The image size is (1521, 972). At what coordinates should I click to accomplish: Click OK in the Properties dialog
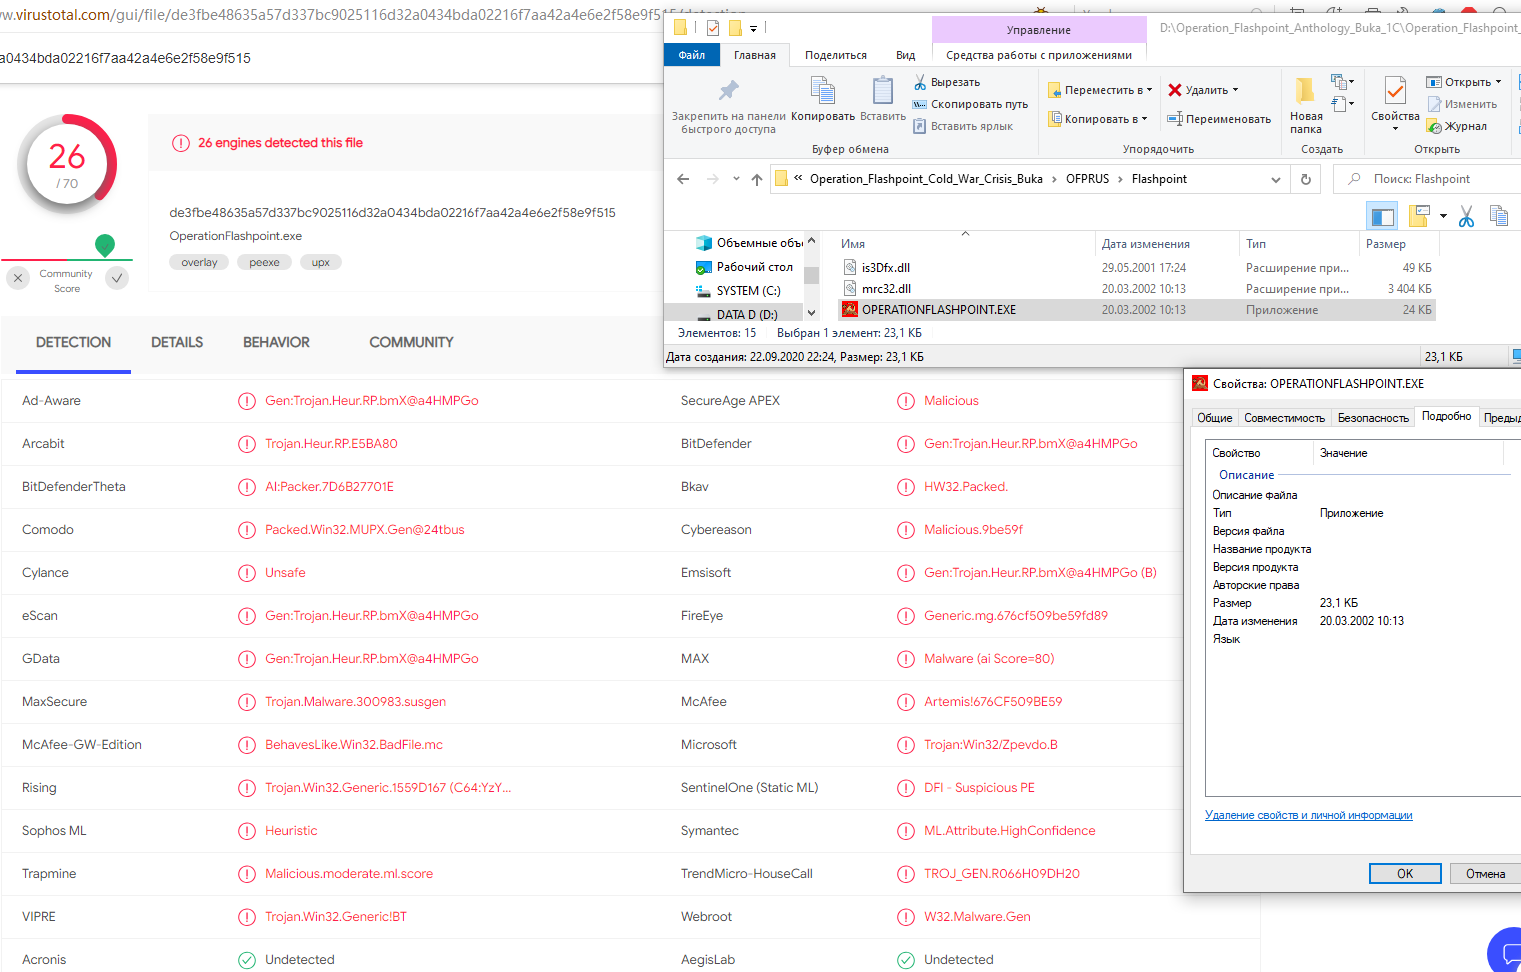pyautogui.click(x=1404, y=874)
